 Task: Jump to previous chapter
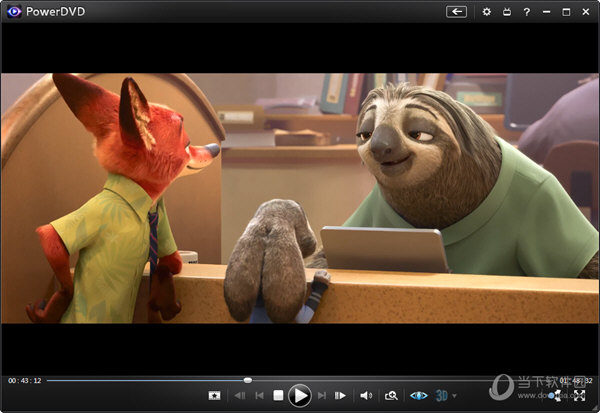tap(259, 395)
